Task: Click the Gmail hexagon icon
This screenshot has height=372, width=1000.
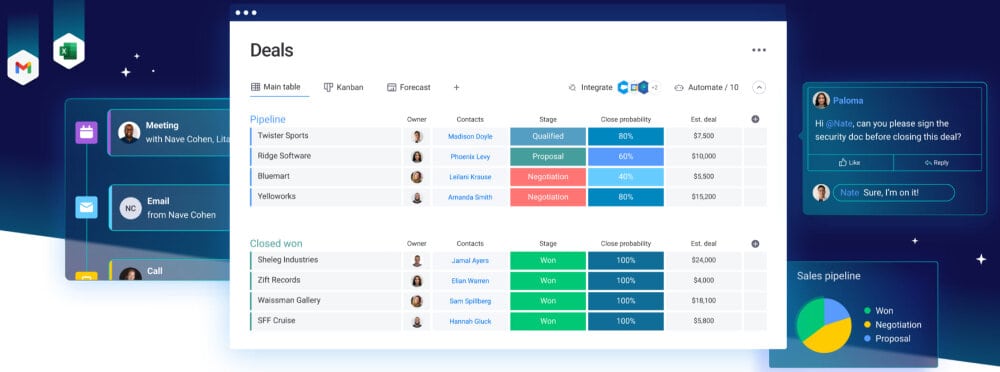Action: point(23,68)
